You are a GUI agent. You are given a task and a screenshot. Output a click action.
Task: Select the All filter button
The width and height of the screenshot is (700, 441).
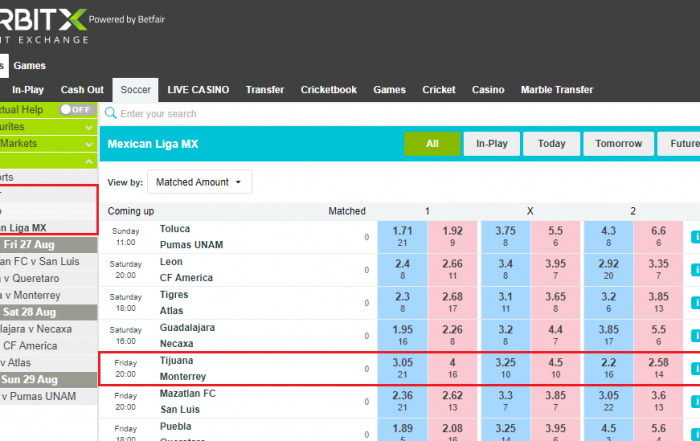432,144
